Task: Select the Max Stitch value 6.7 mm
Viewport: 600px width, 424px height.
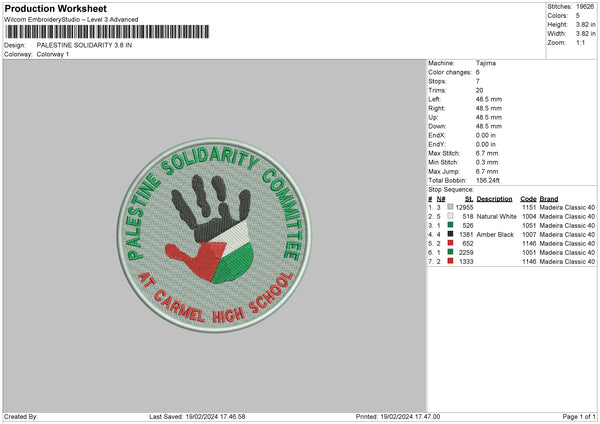Action: pyautogui.click(x=487, y=153)
